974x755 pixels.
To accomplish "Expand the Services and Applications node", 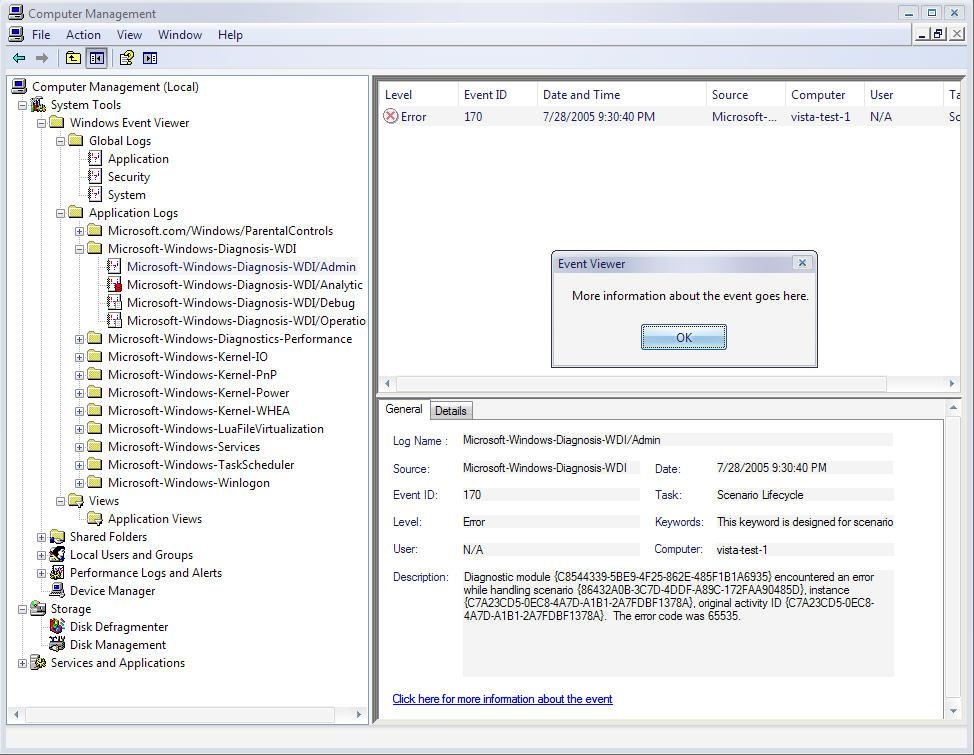I will point(23,663).
